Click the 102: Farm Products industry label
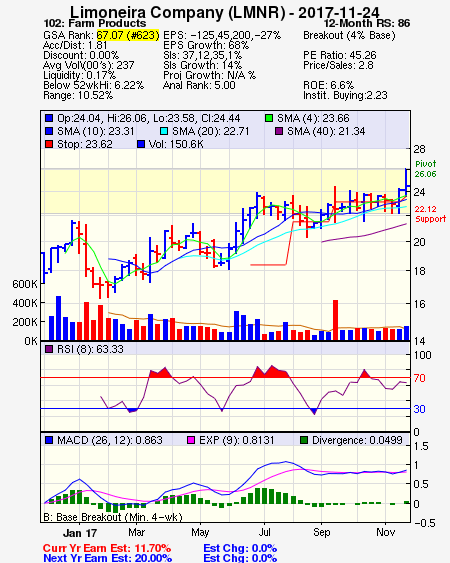The height and width of the screenshot is (563, 450). [95, 23]
